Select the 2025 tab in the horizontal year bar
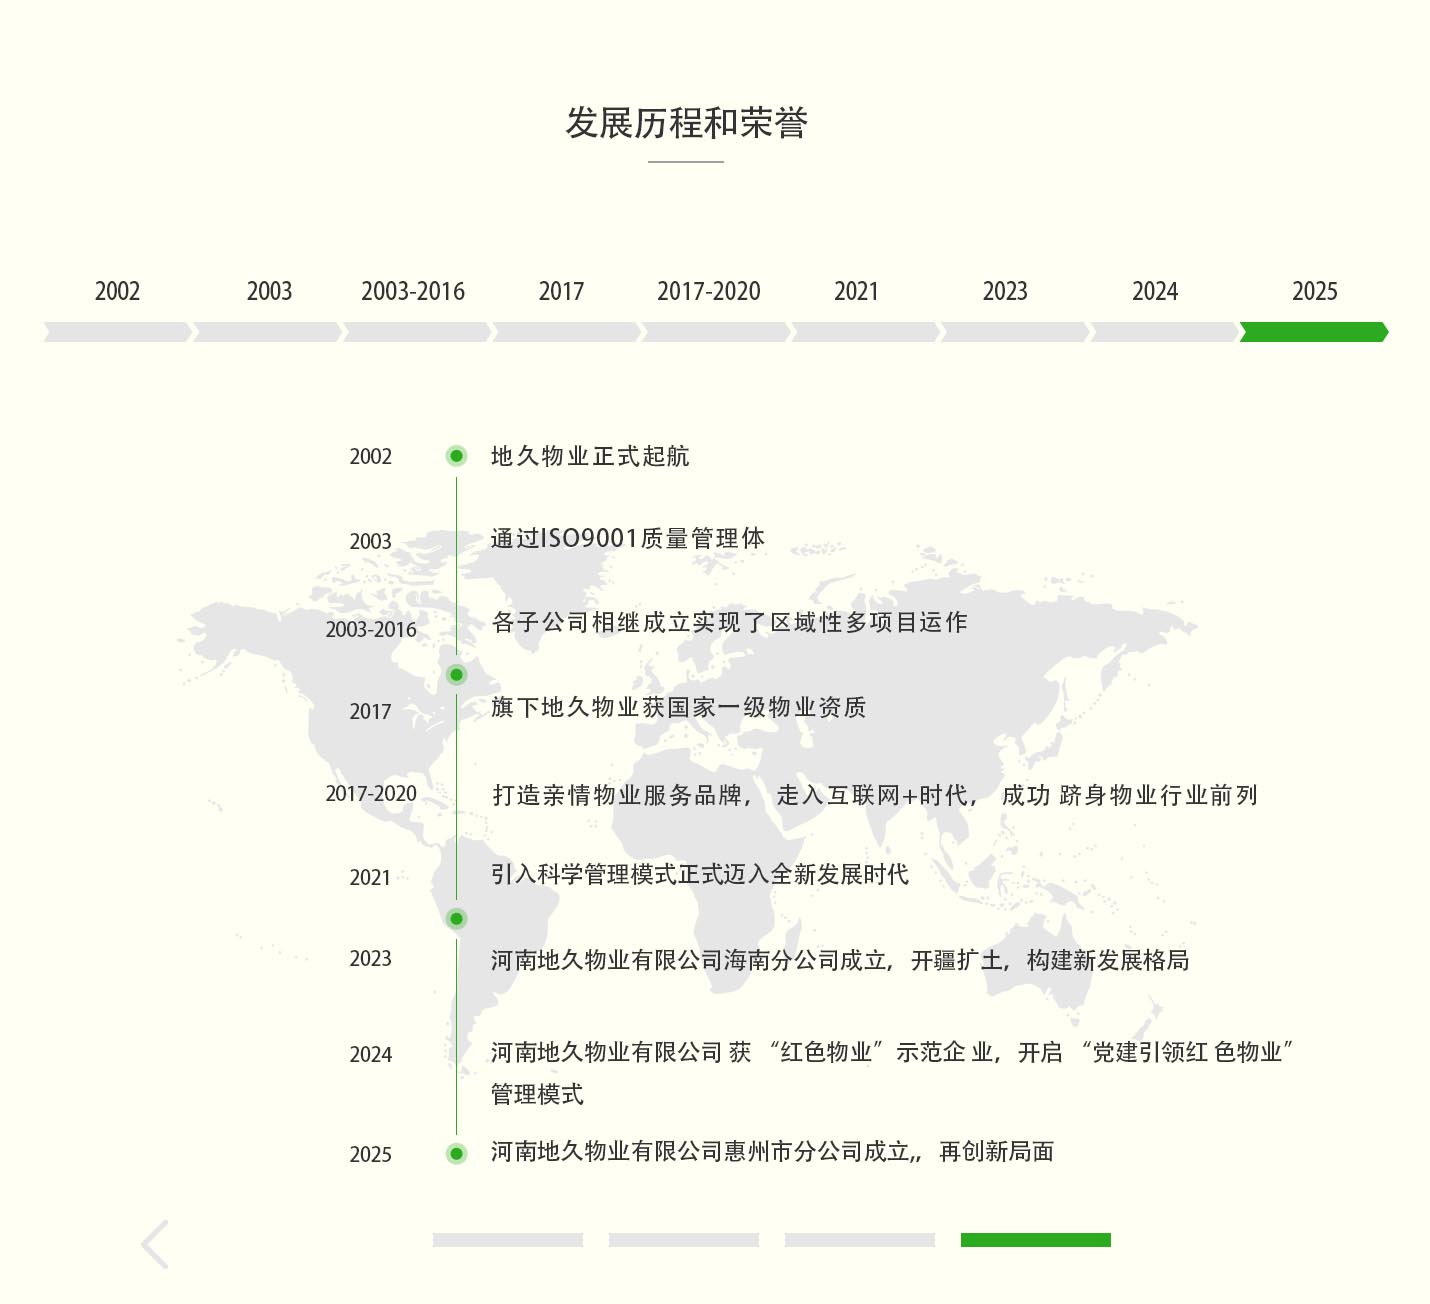Screen dimensions: 1430x1304 pos(1315,291)
